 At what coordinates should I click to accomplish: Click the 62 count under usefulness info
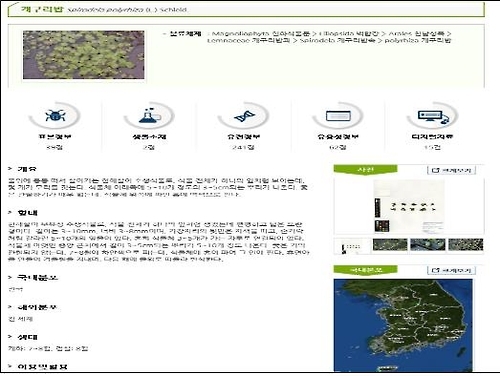click(x=338, y=147)
